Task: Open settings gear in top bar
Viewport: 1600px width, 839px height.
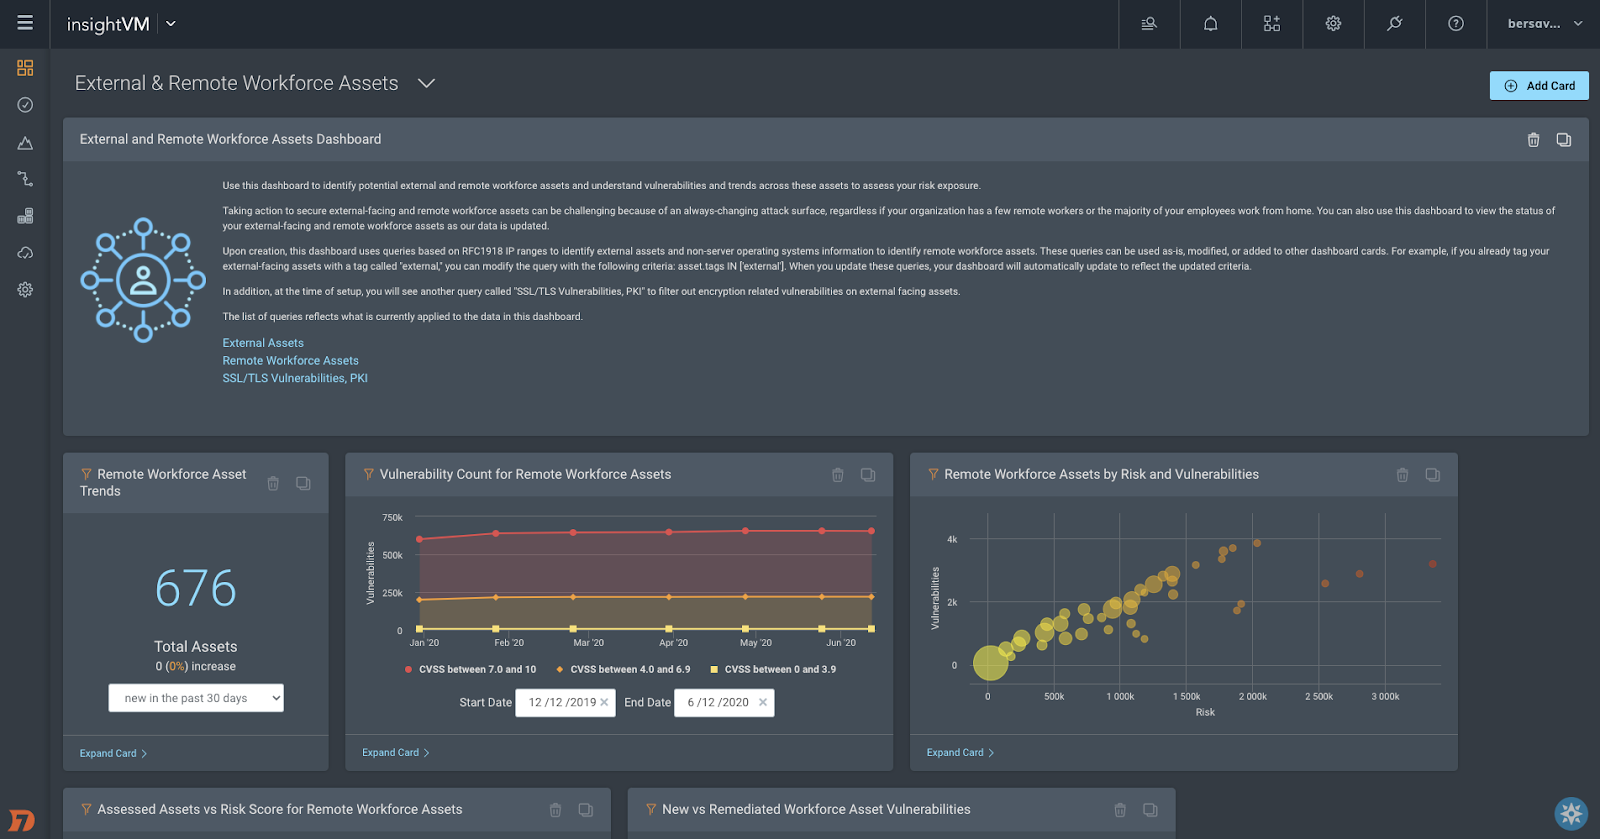Action: pos(1333,24)
